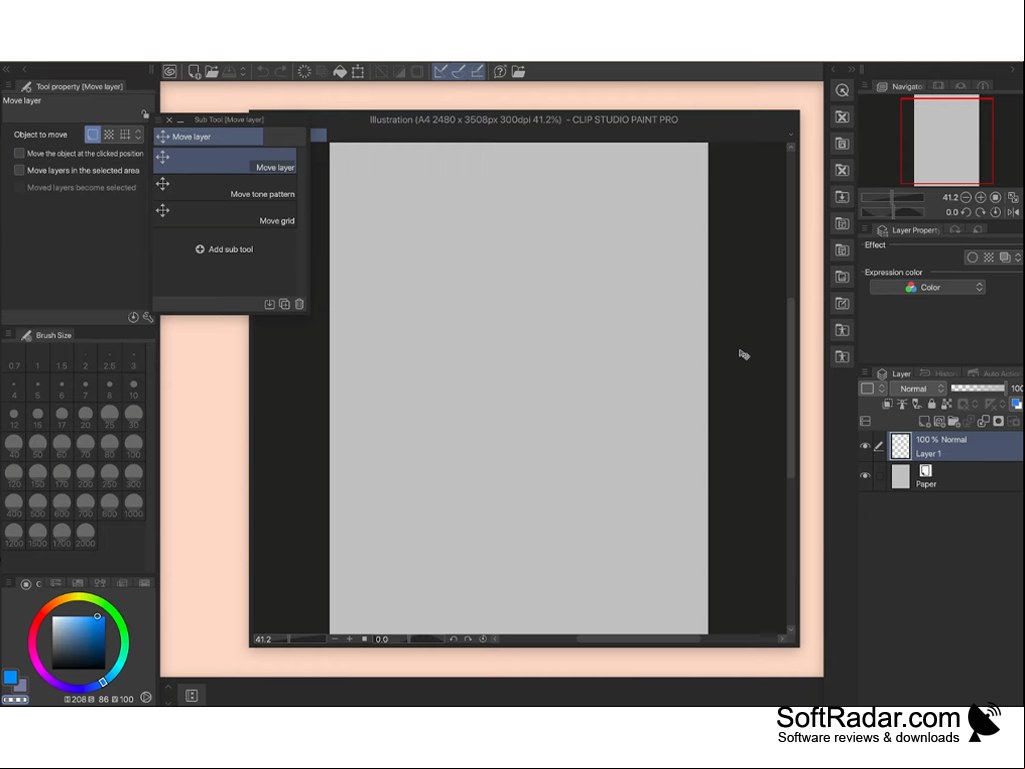Screen dimensions: 1025x769
Task: Open the Expression color Color dropdown
Action: point(927,287)
